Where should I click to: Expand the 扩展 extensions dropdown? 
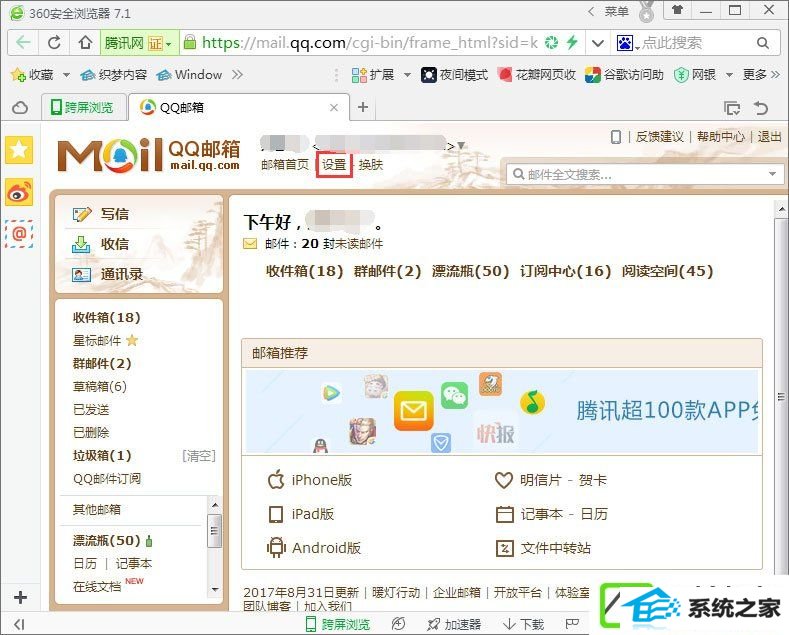tap(407, 75)
